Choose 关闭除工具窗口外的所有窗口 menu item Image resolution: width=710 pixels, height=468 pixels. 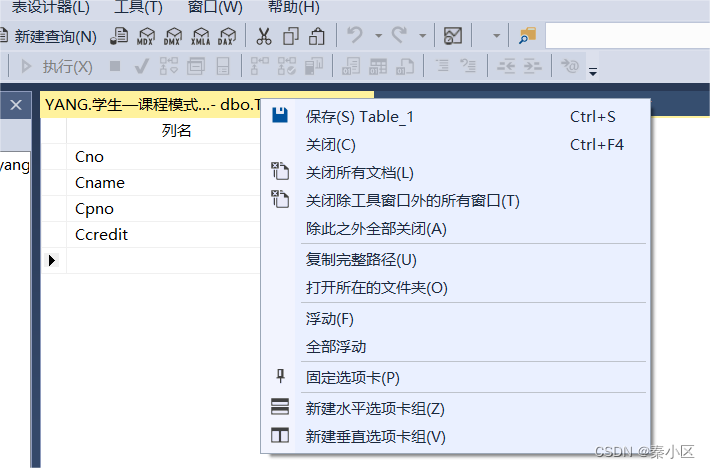[x=456, y=201]
